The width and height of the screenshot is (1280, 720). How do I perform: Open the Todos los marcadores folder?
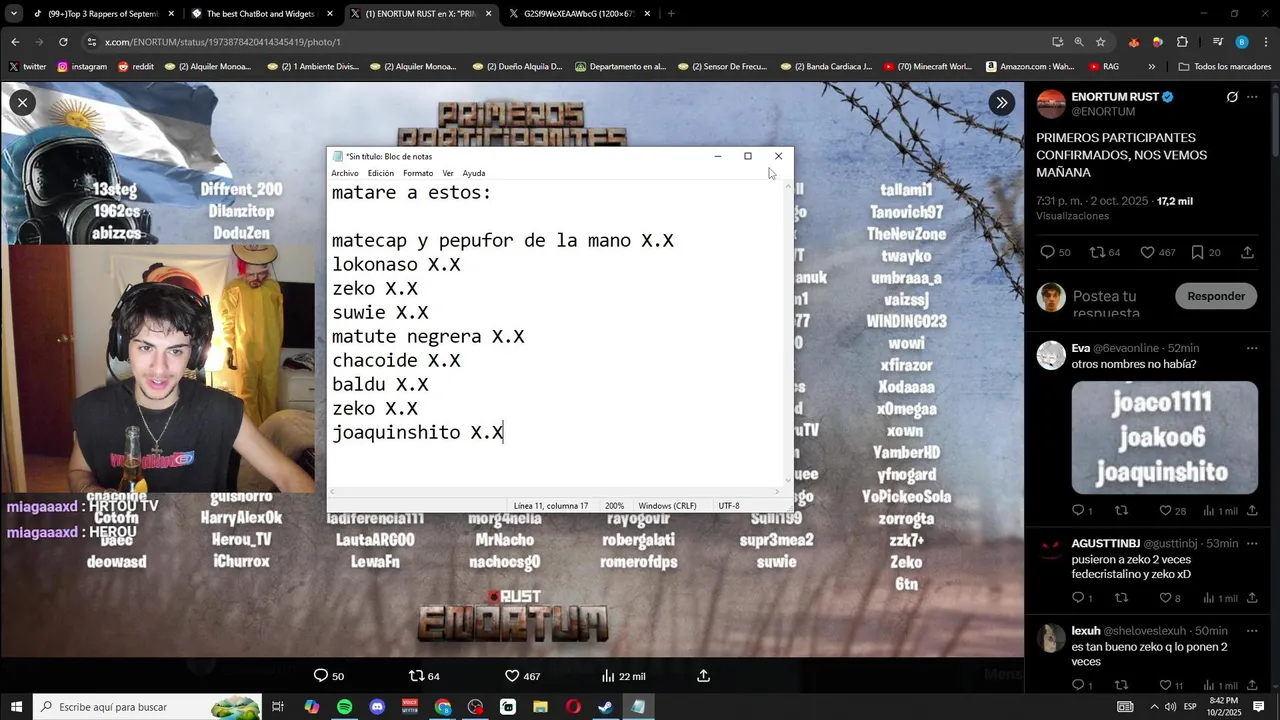coord(1225,66)
